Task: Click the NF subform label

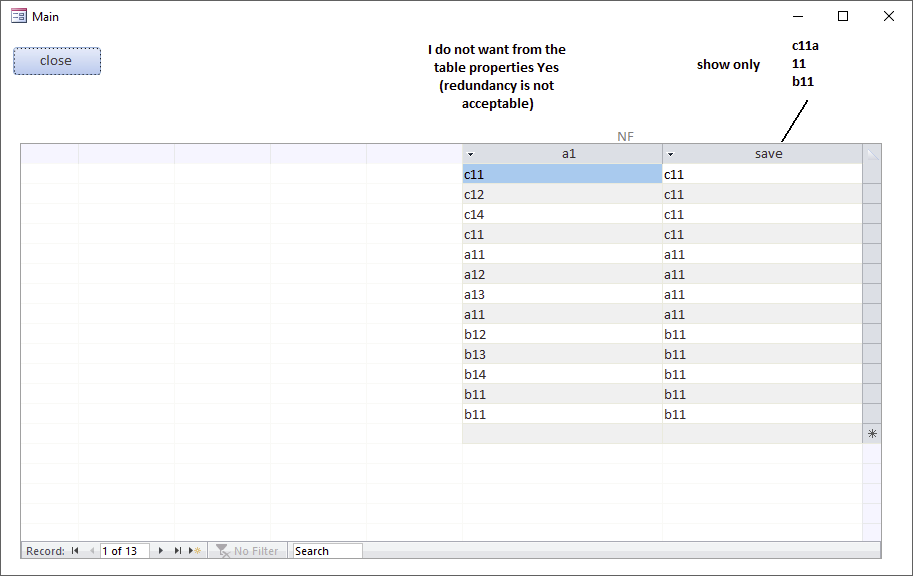Action: point(625,136)
